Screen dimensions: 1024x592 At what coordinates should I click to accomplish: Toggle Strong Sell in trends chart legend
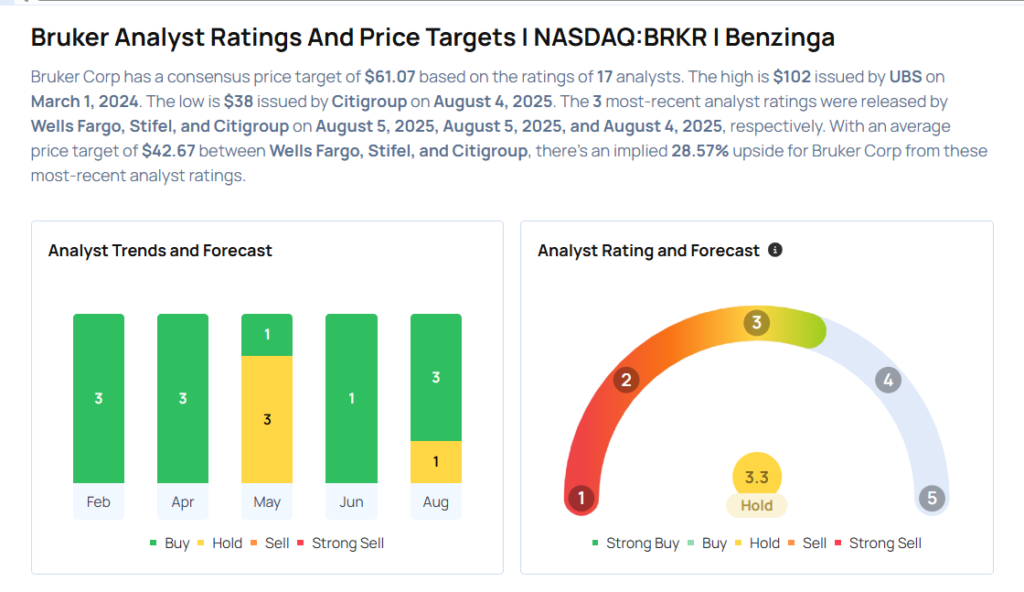click(339, 543)
